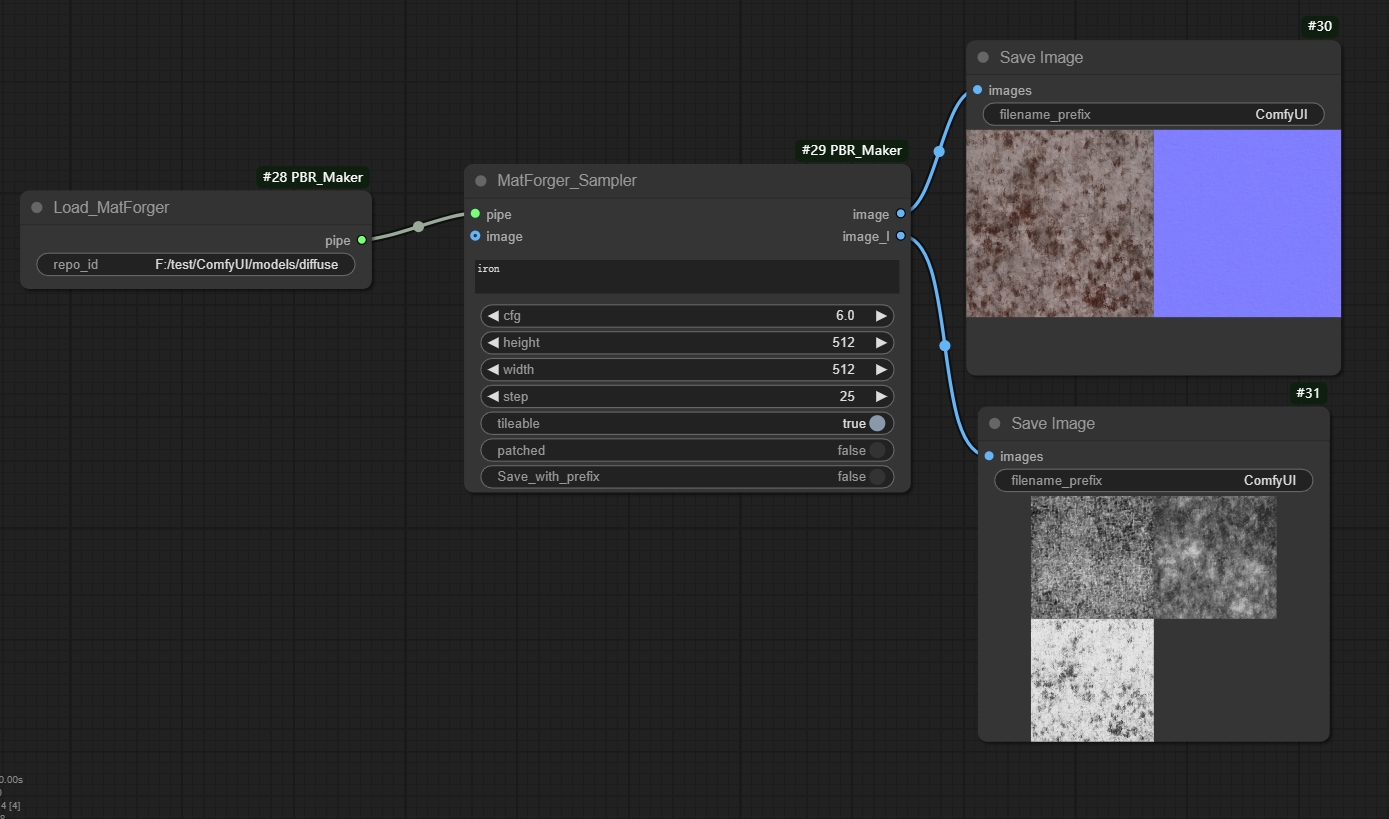Increase cfg value with right arrow
1389x819 pixels.
(881, 316)
